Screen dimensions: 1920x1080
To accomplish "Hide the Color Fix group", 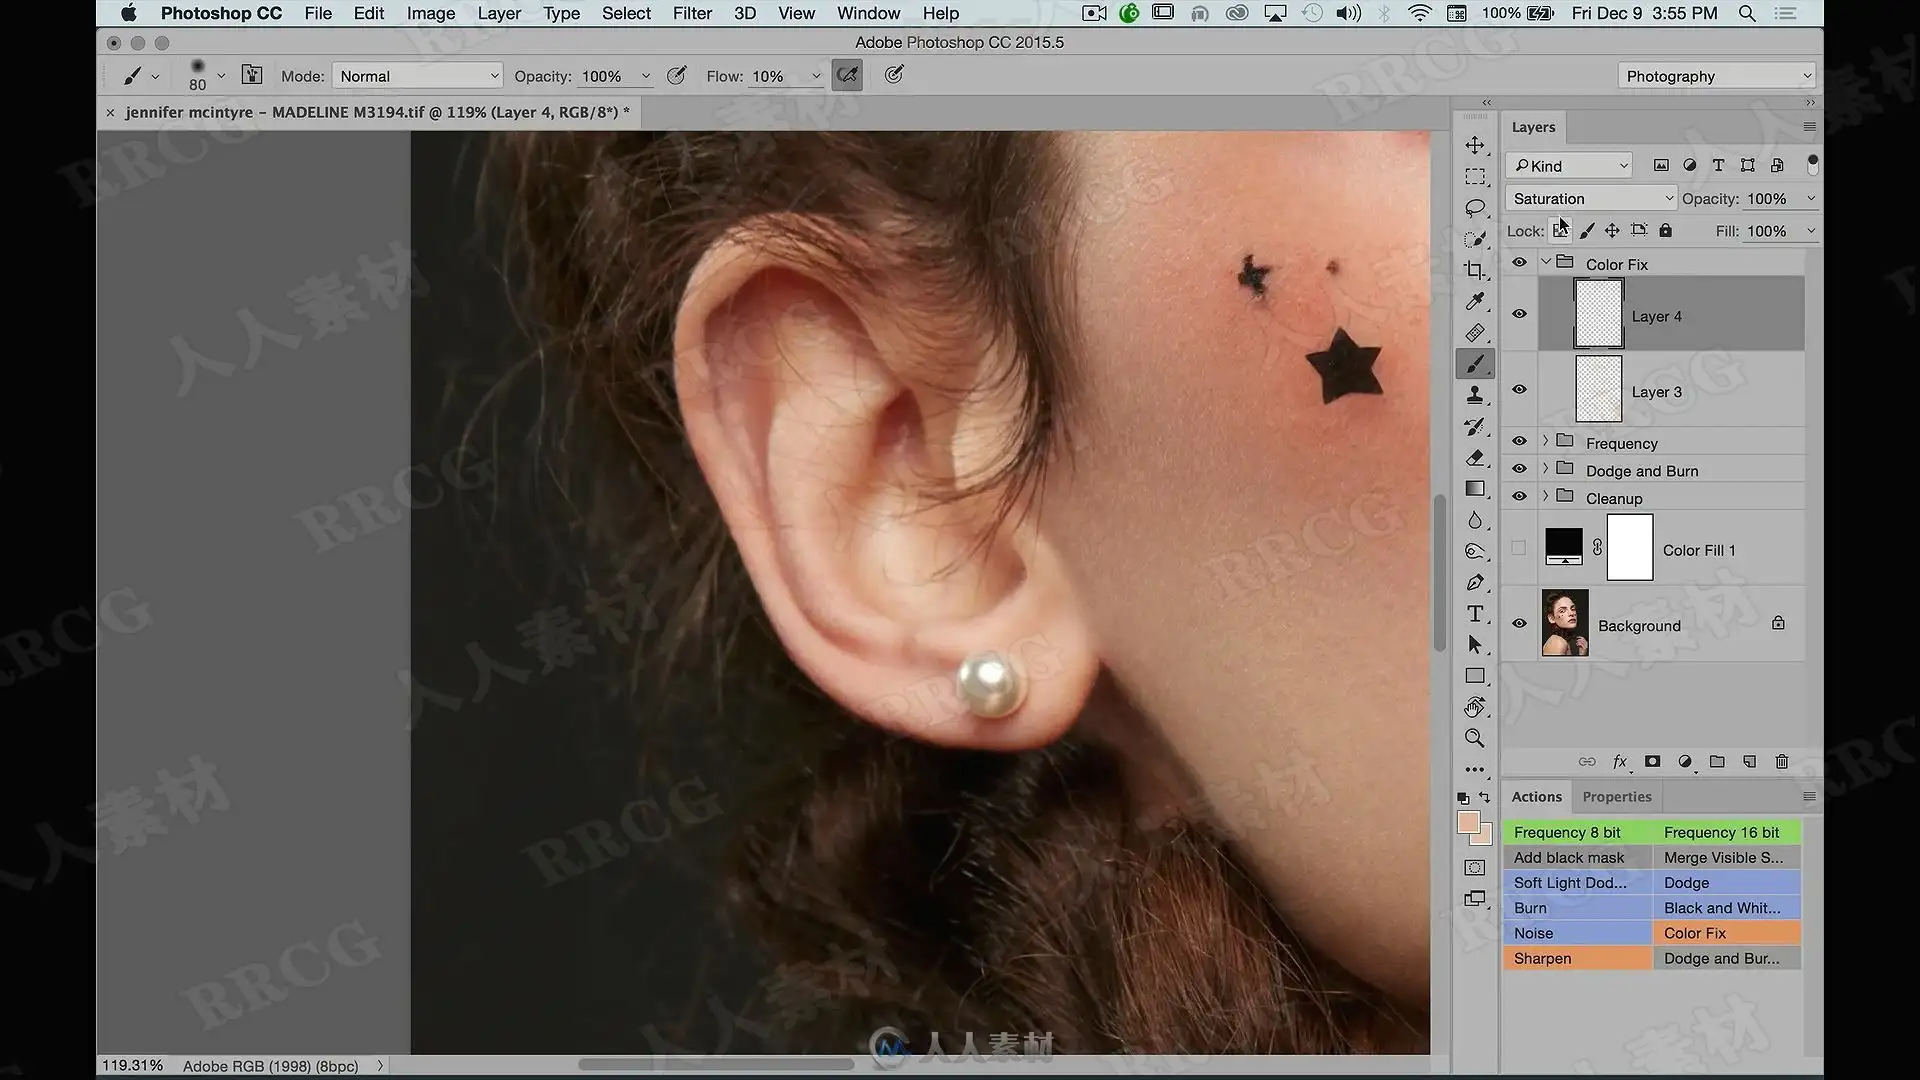I will click(1519, 263).
